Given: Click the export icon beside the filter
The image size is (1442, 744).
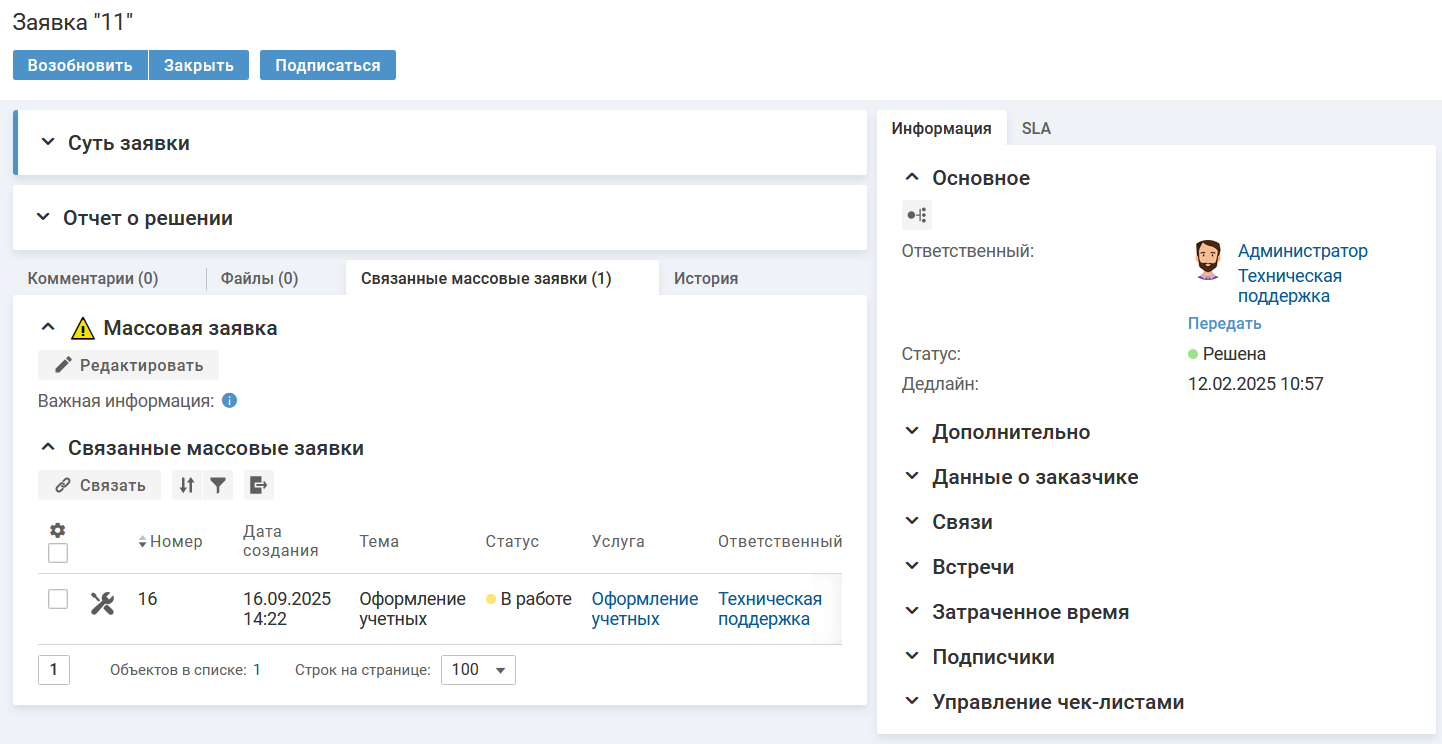Looking at the screenshot, I should (258, 485).
